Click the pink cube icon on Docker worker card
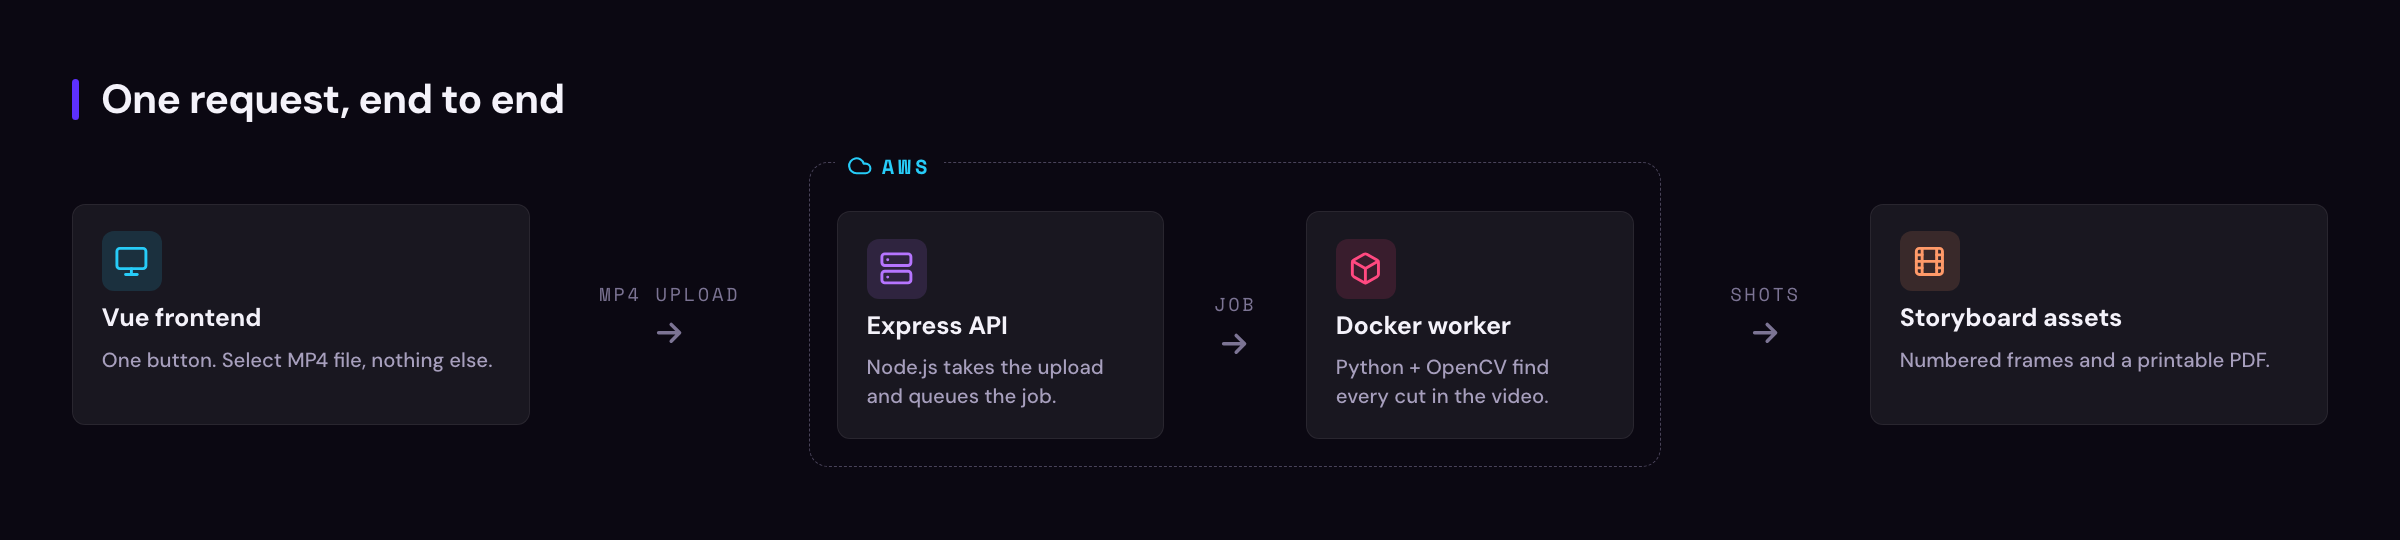The height and width of the screenshot is (540, 2400). tap(1365, 269)
